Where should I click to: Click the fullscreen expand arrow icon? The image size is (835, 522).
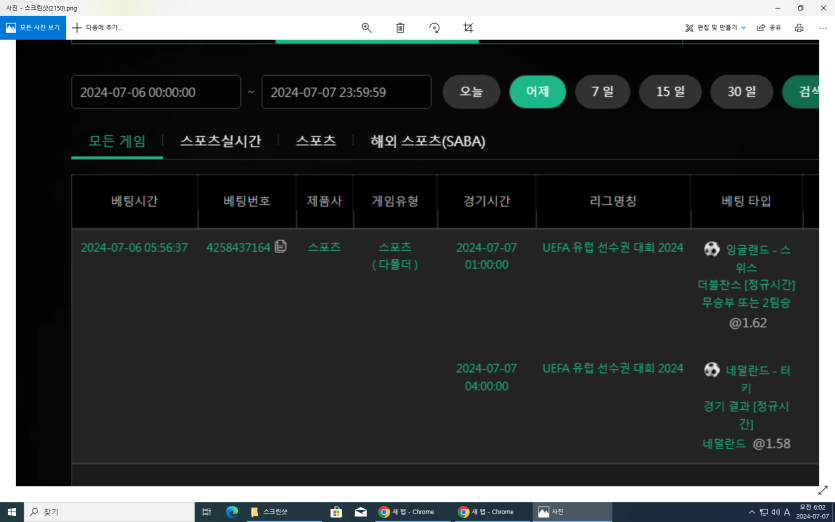[x=823, y=490]
